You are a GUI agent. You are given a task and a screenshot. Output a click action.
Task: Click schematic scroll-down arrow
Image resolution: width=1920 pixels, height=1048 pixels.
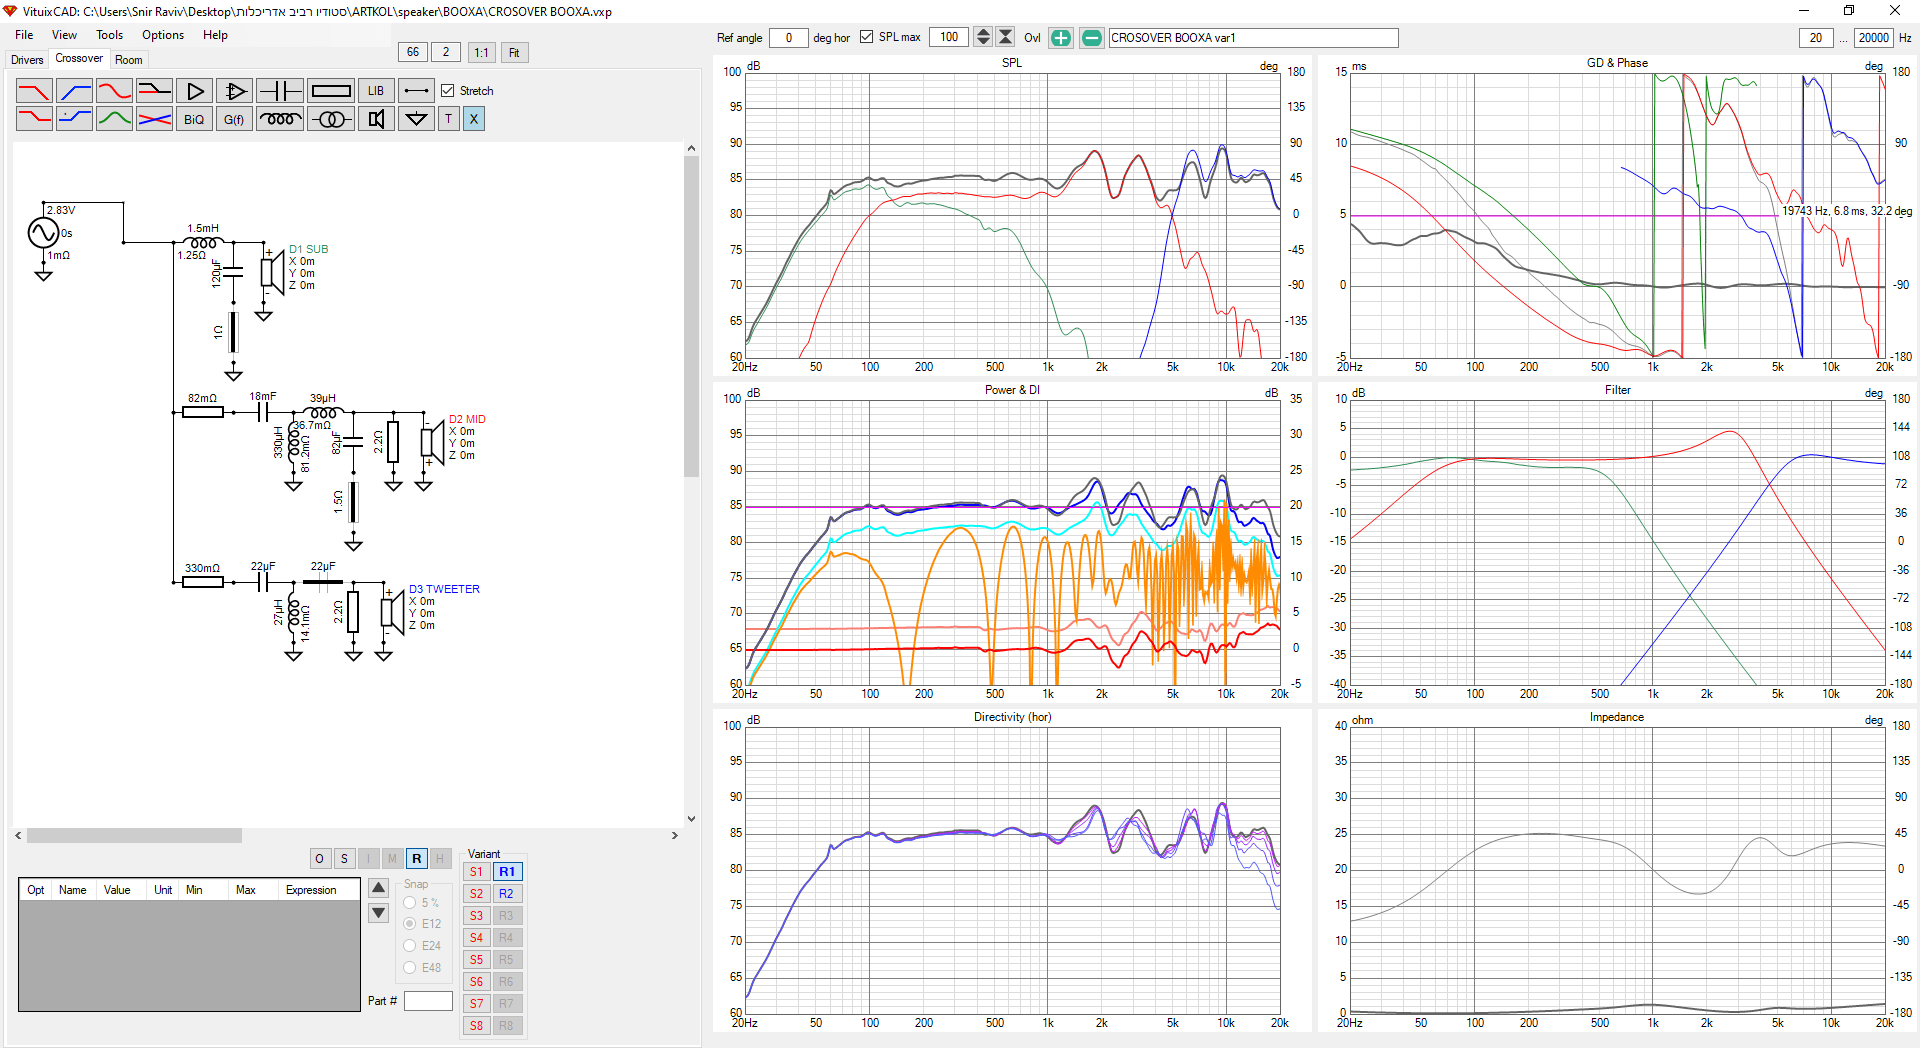[691, 819]
